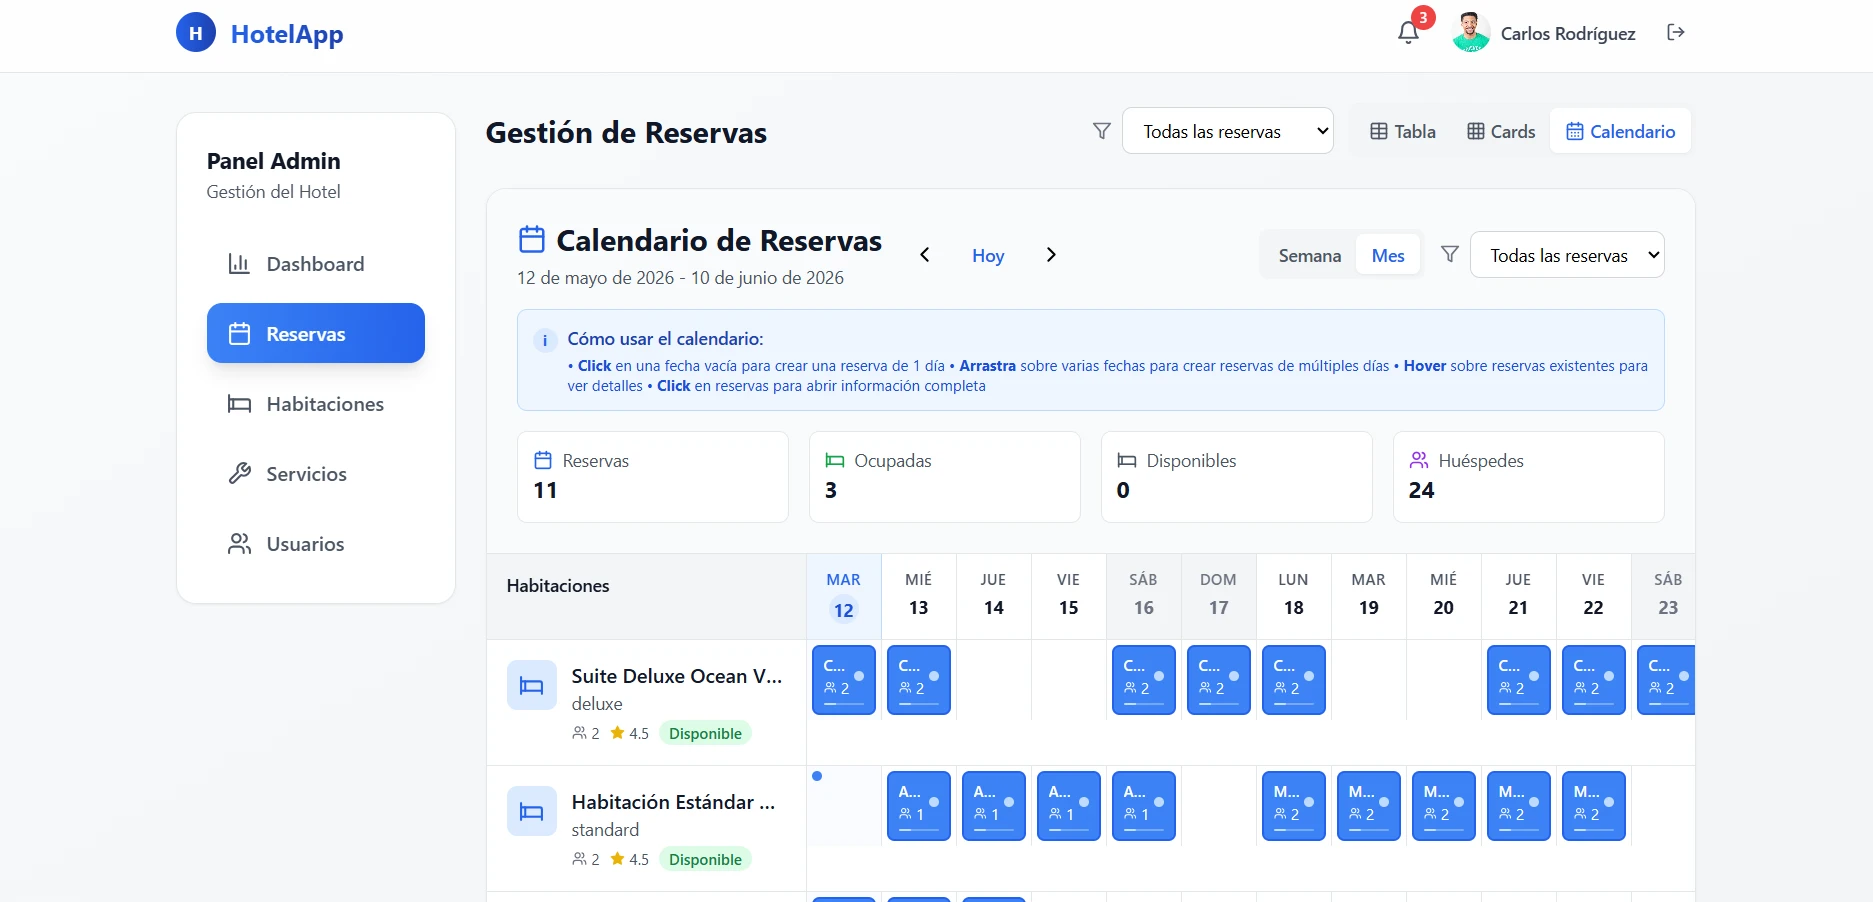Screen dimensions: 1873x902
Task: Open Suite Deluxe reservation on day 13
Action: [919, 680]
